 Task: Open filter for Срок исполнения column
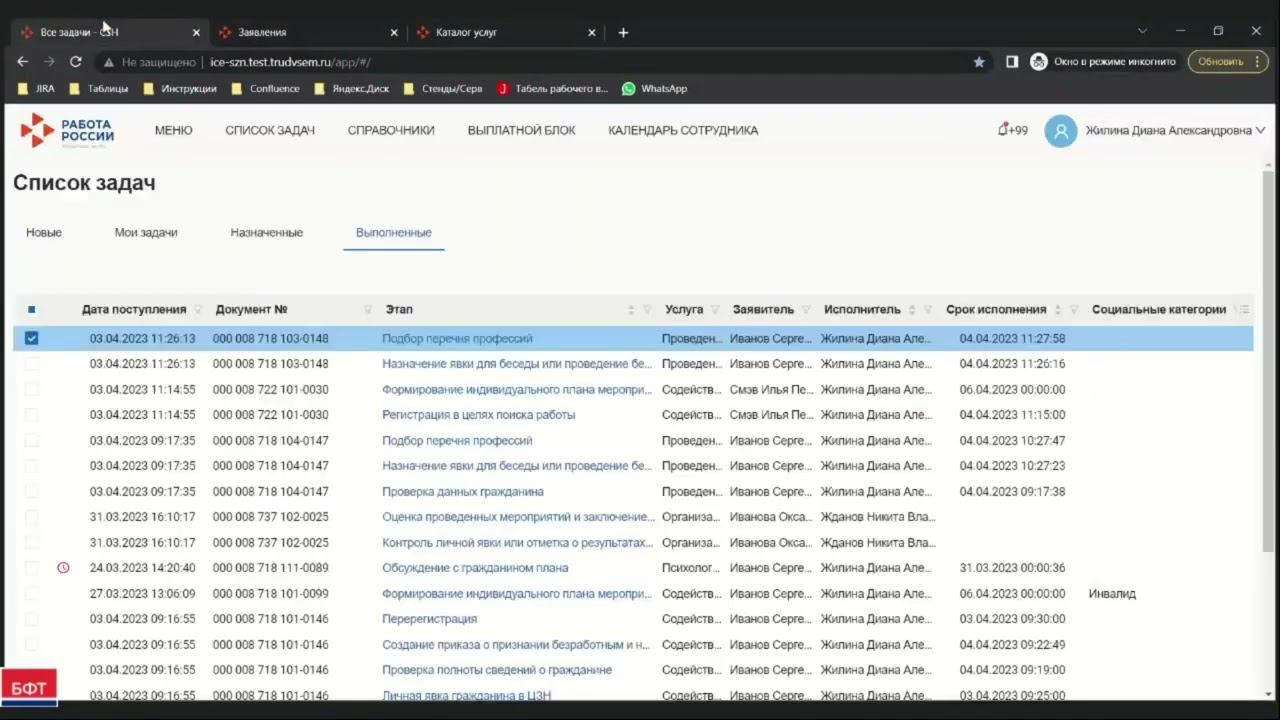coord(1074,310)
